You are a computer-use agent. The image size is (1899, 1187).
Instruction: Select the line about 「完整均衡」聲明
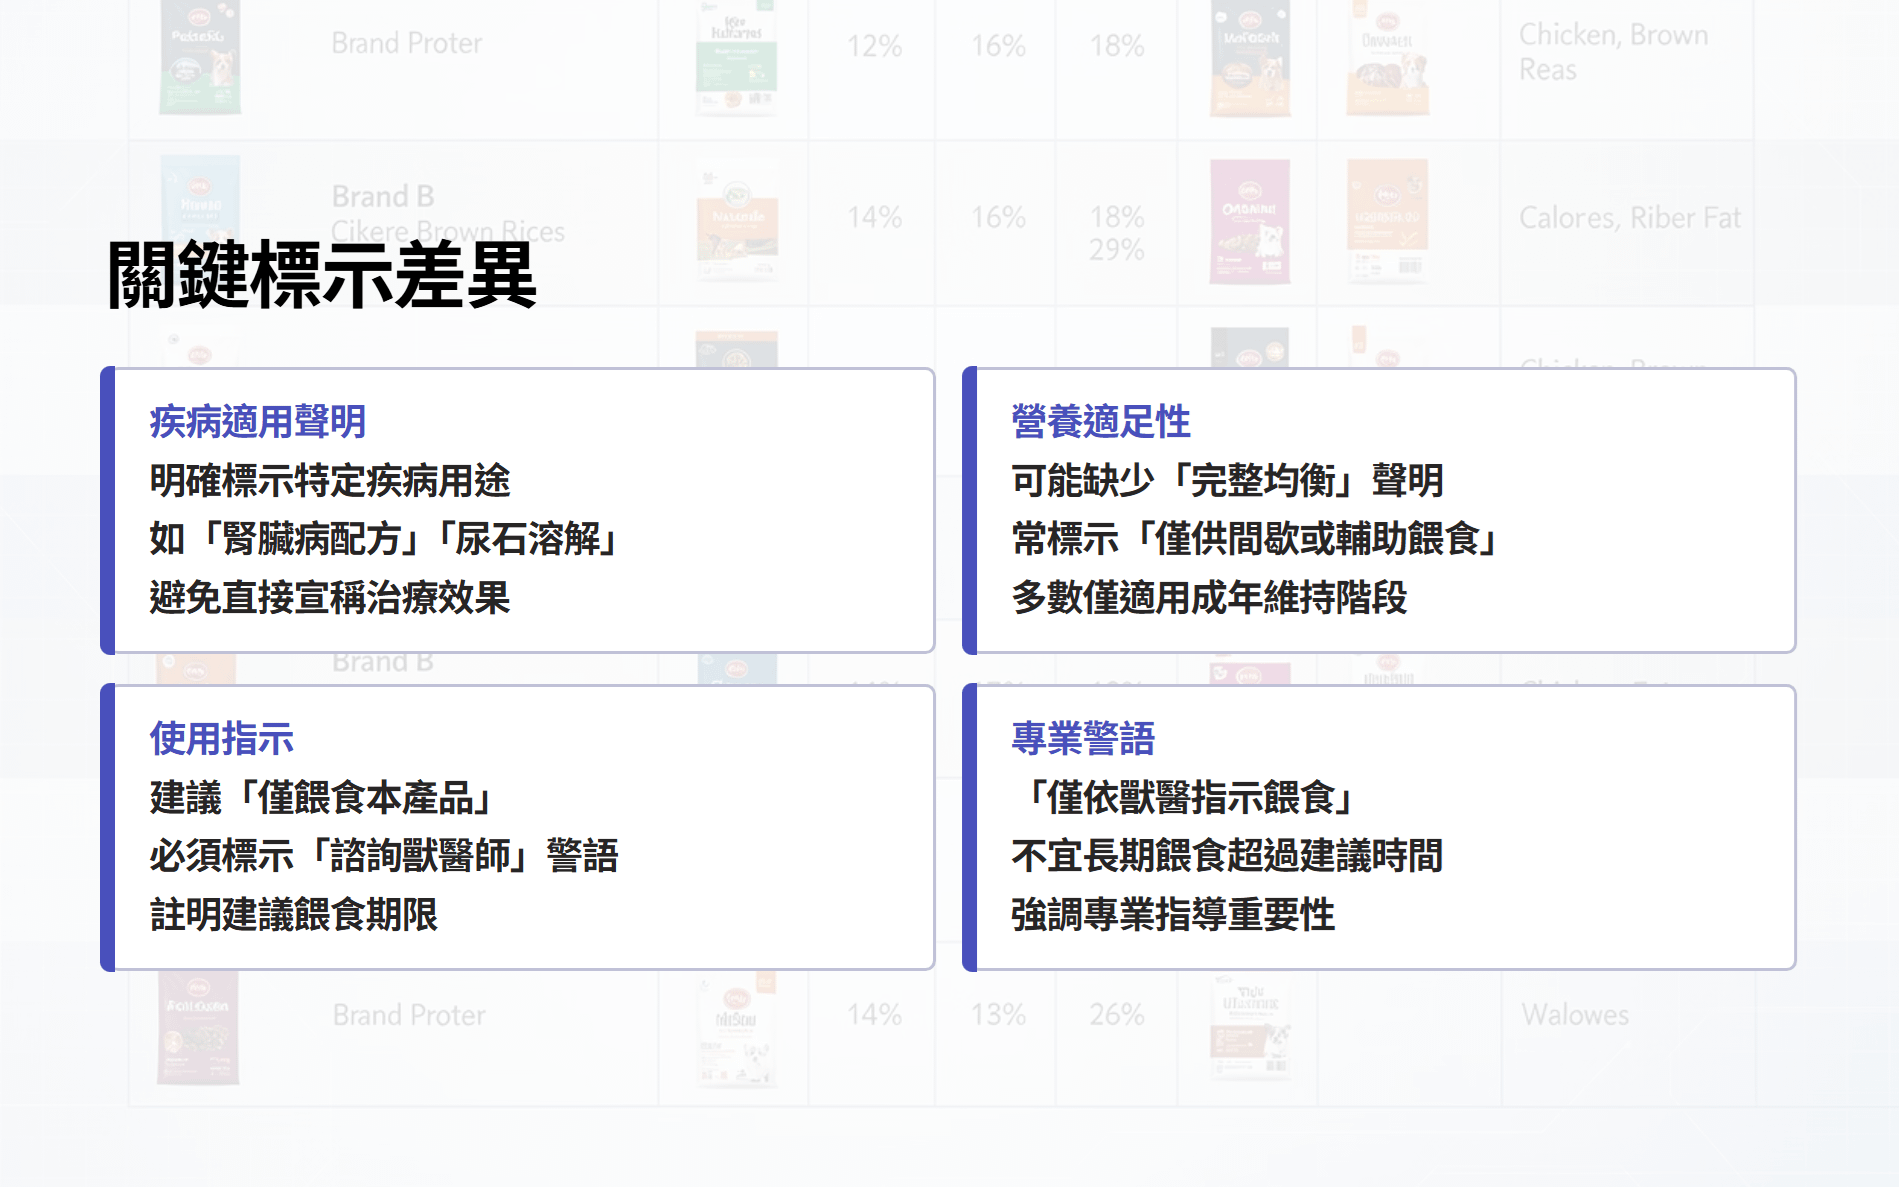(1227, 481)
